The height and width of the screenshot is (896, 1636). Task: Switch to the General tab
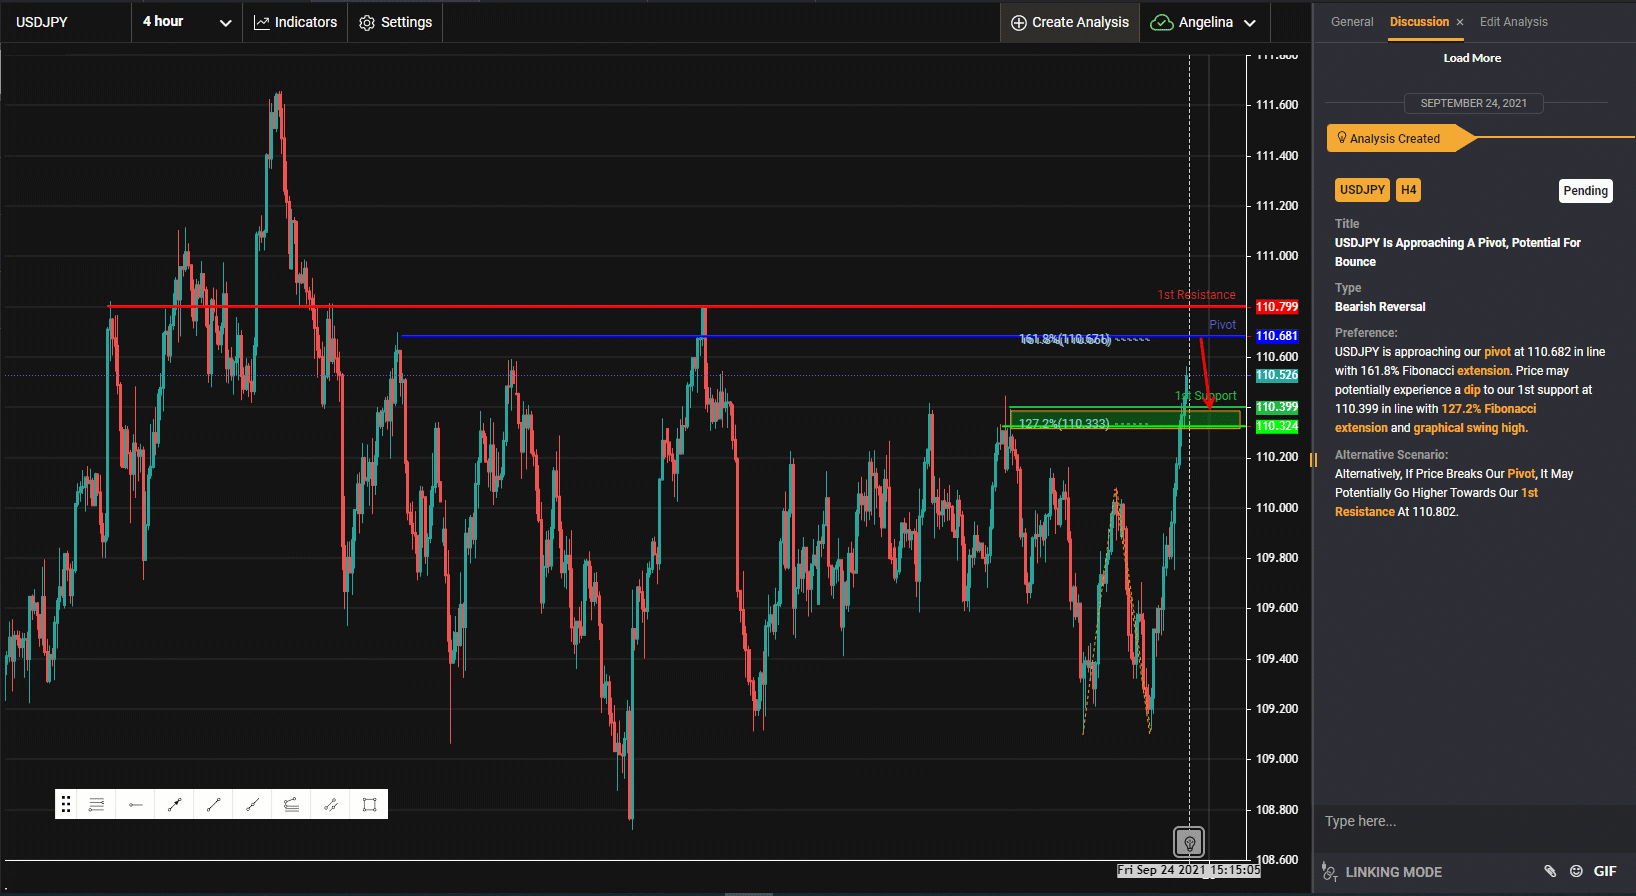point(1352,22)
